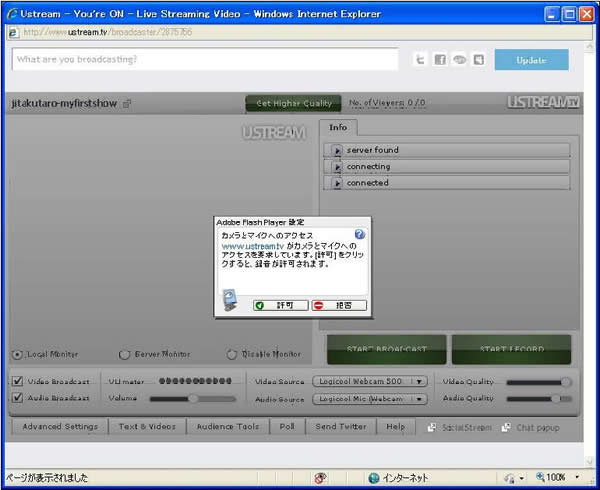
Task: Open popout icon next to jitakutaro-myfirstshow
Action: point(127,104)
